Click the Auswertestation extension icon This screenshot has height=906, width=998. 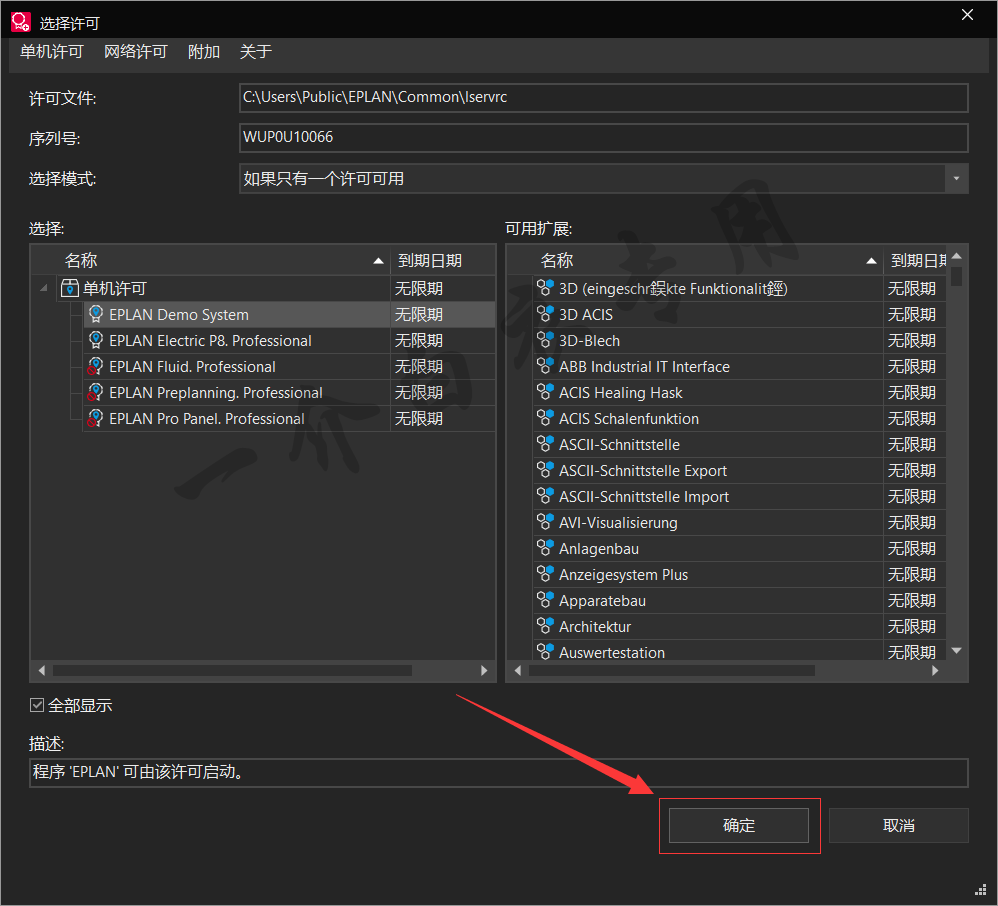pyautogui.click(x=545, y=652)
